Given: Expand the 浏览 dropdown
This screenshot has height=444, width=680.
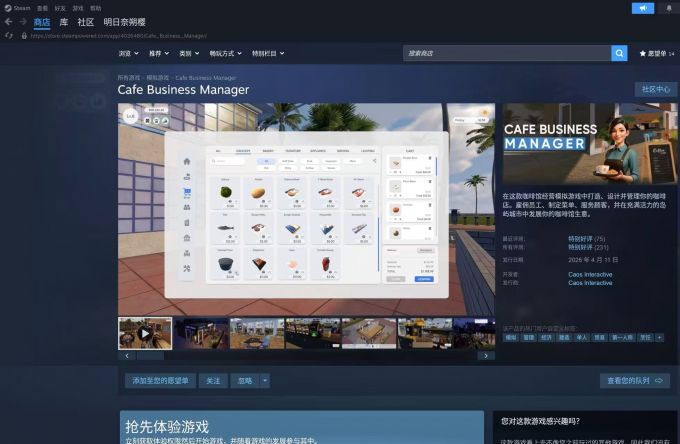Looking at the screenshot, I should click(x=128, y=53).
